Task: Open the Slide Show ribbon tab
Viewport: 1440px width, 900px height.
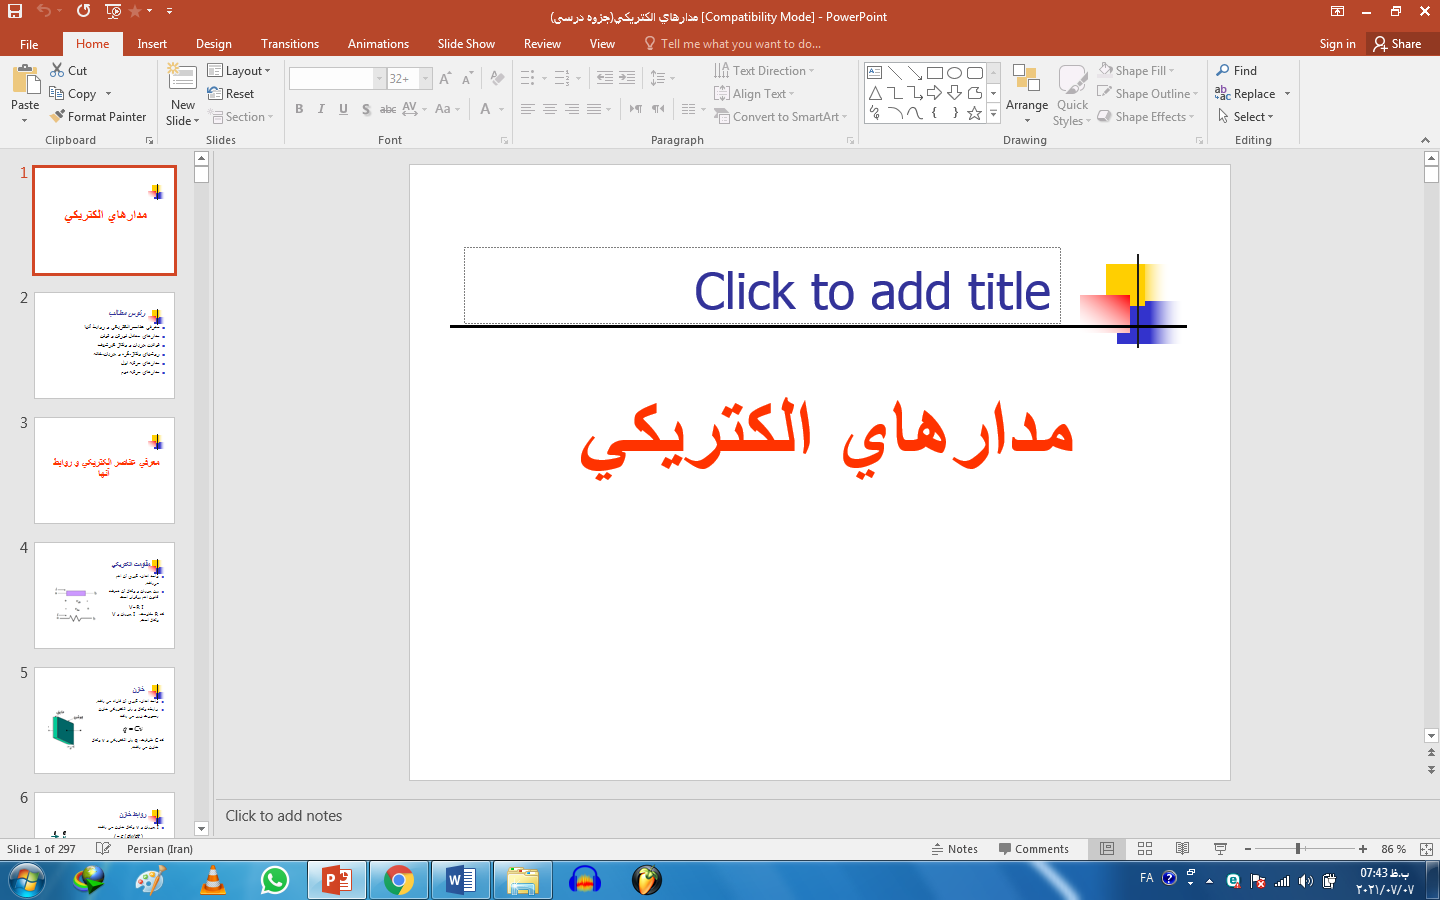Action: pyautogui.click(x=466, y=43)
